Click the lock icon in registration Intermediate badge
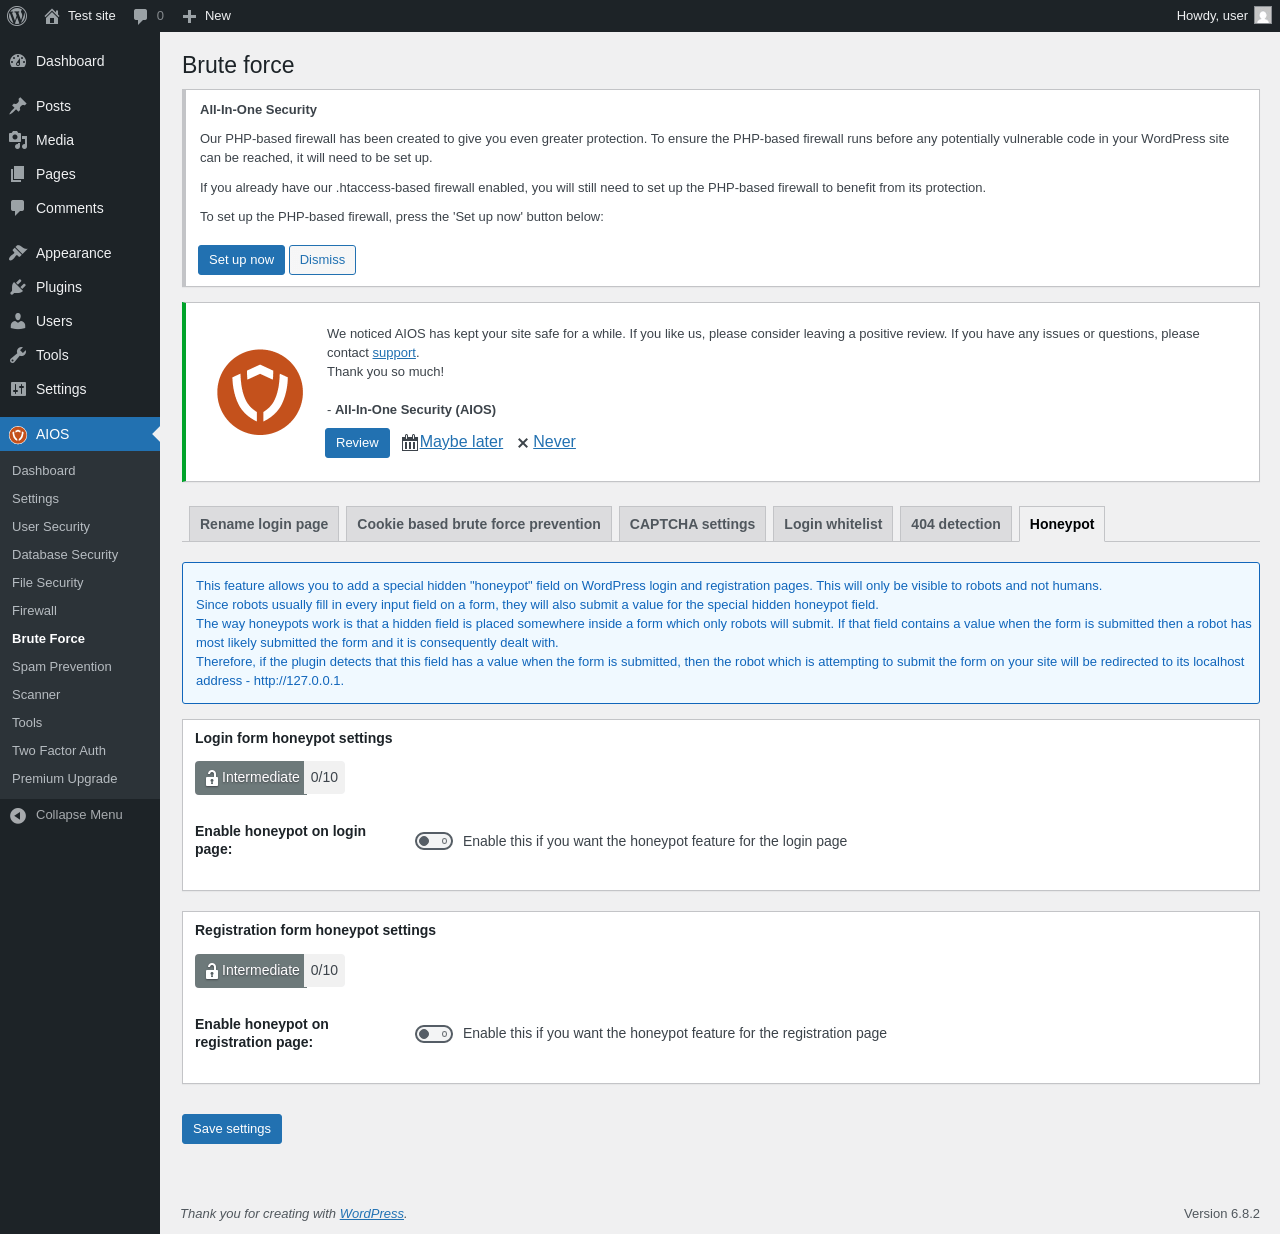Image resolution: width=1280 pixels, height=1234 pixels. [212, 971]
